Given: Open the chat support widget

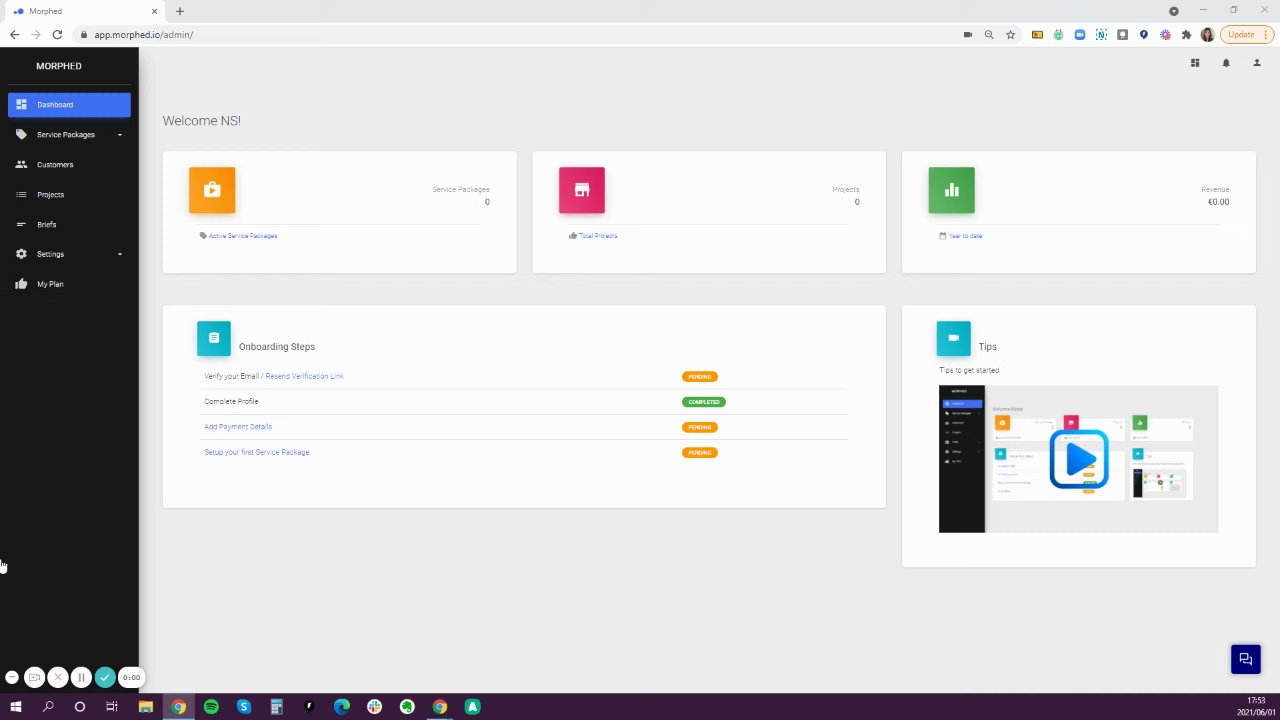Looking at the screenshot, I should pos(1245,659).
